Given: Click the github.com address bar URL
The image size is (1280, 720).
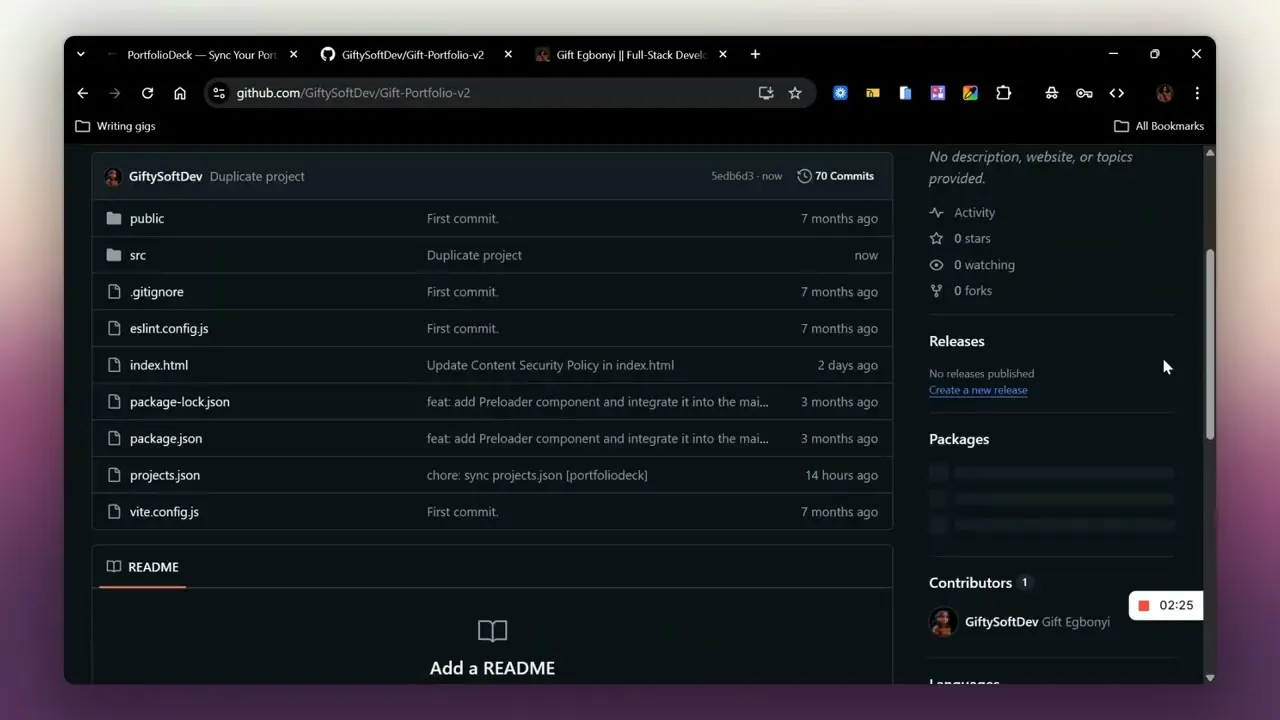Looking at the screenshot, I should click(353, 93).
